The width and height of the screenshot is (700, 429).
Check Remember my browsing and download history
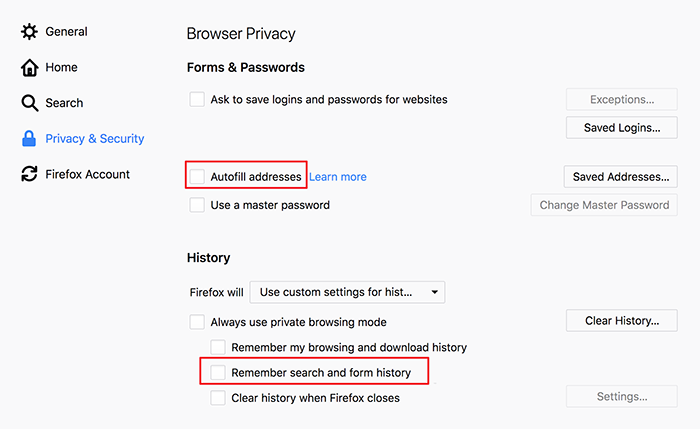click(218, 347)
